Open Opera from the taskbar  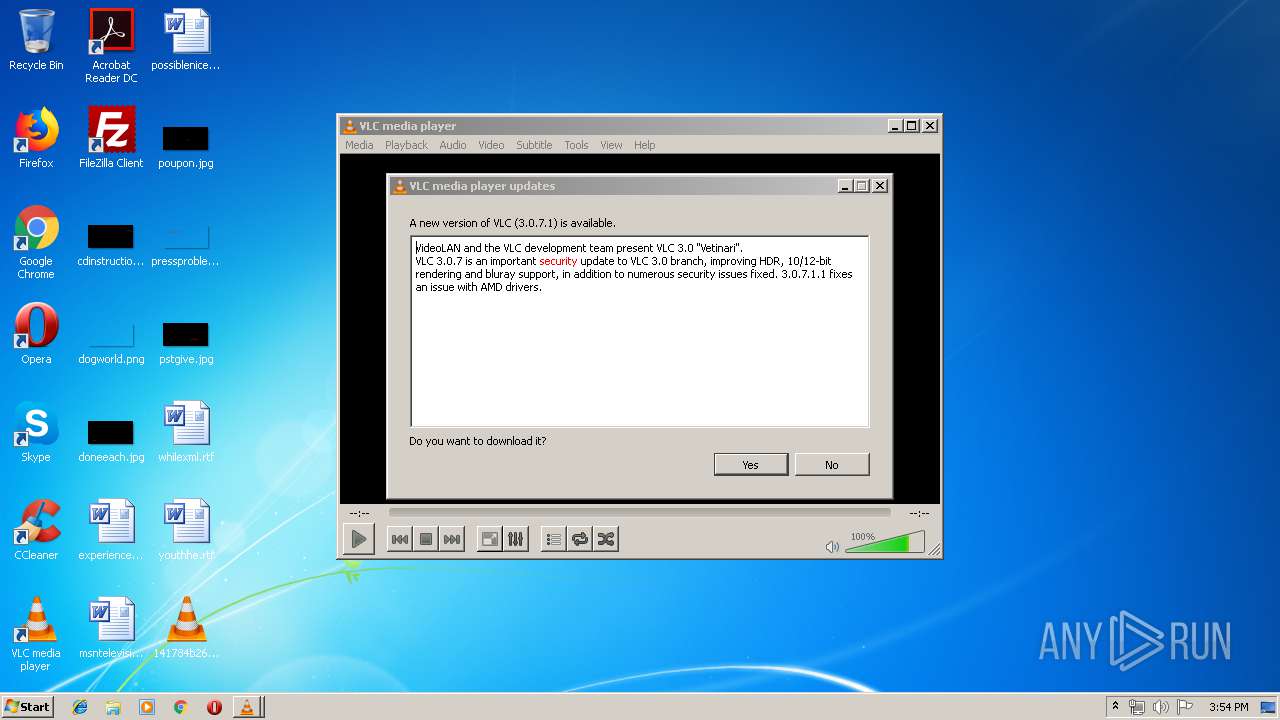214,707
